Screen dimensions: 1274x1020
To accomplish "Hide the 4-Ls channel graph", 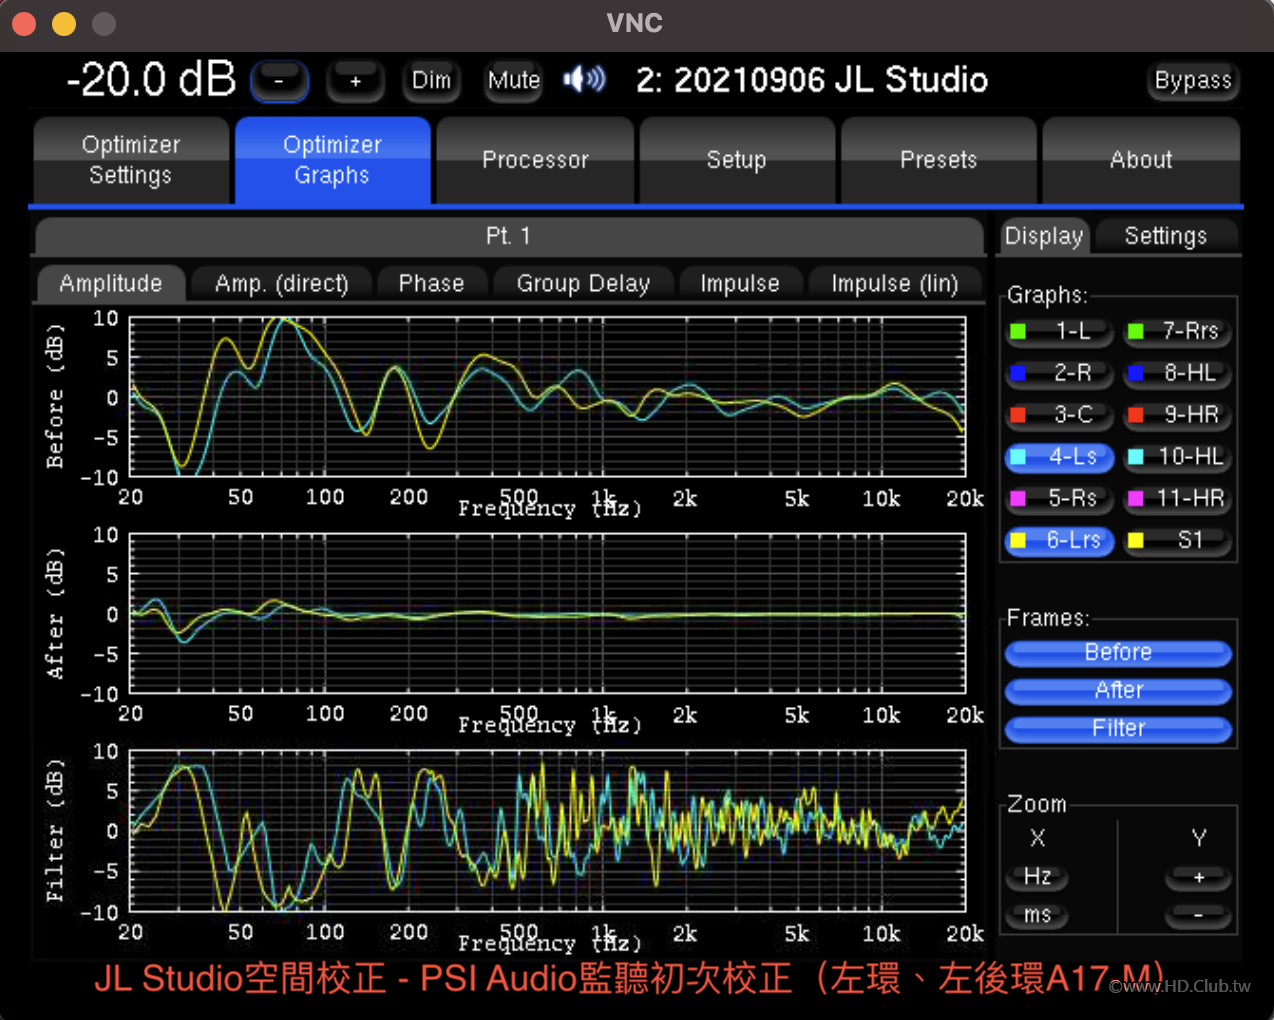I will click(x=1059, y=457).
